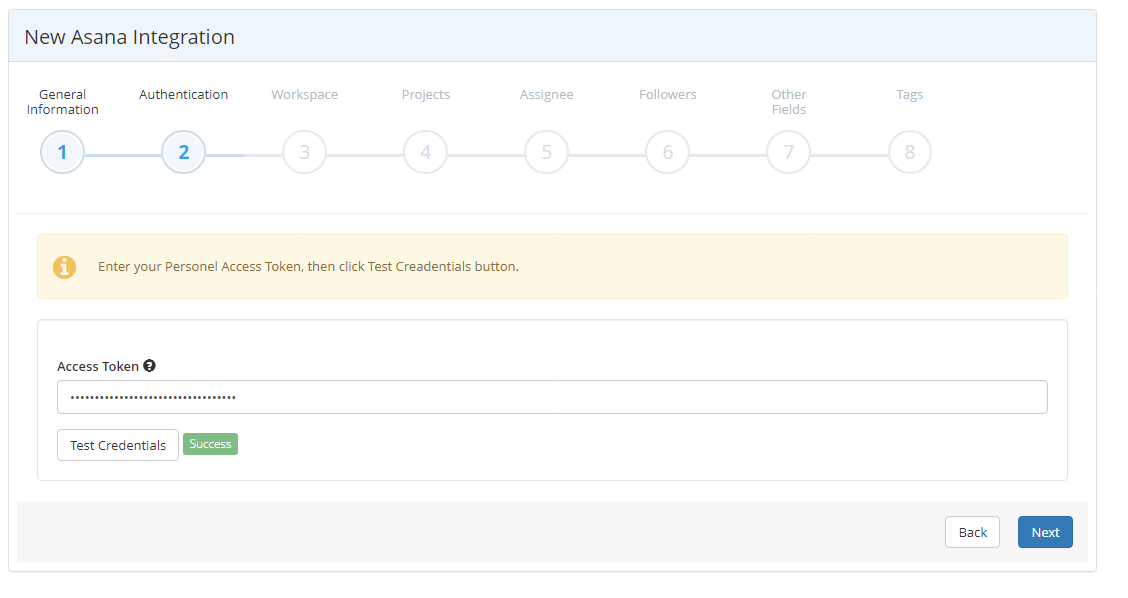This screenshot has height=598, width=1128.
Task: Click the Back button
Action: [x=972, y=531]
